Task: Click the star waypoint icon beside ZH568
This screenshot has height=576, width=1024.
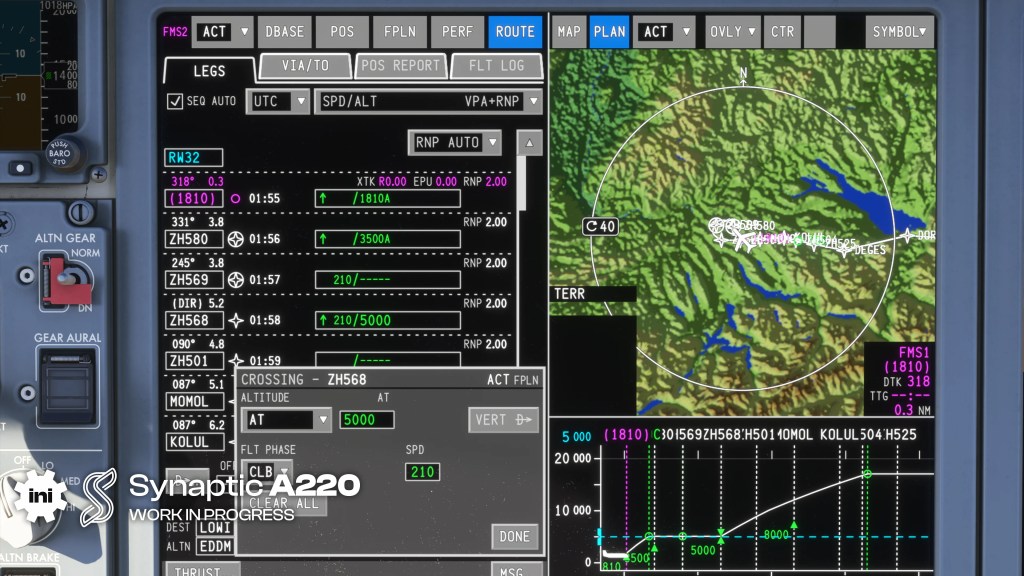Action: 236,320
